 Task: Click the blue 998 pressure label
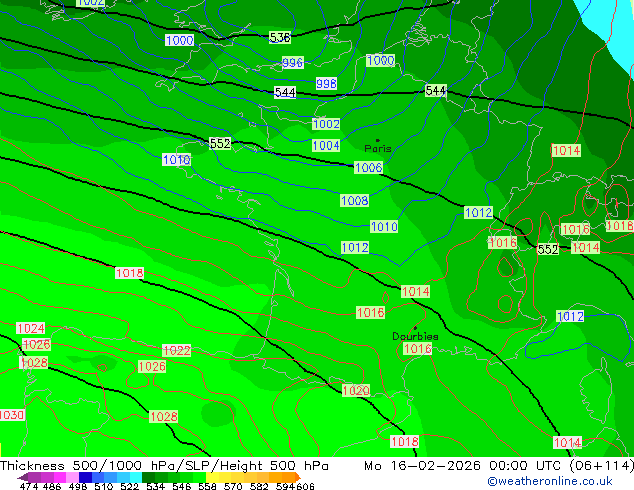click(326, 83)
